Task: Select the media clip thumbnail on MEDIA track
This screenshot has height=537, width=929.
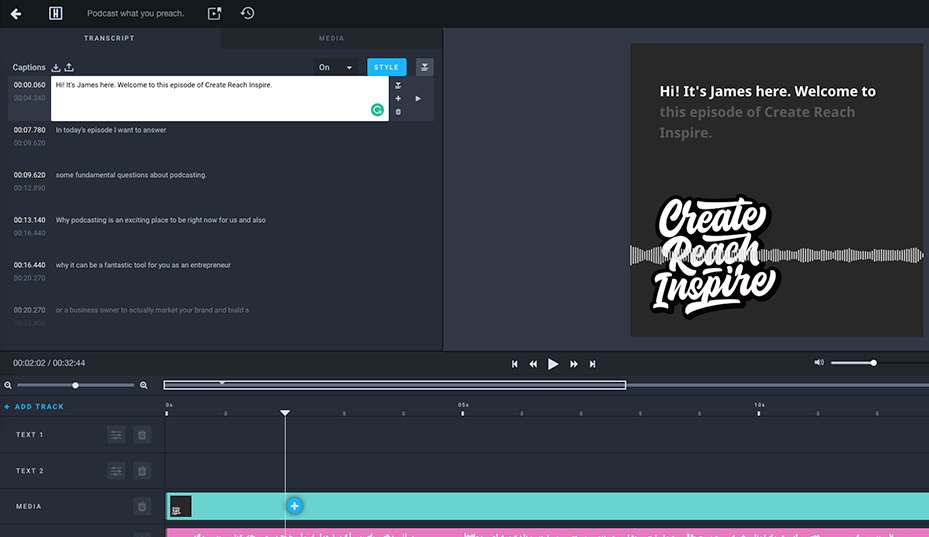Action: click(x=181, y=507)
